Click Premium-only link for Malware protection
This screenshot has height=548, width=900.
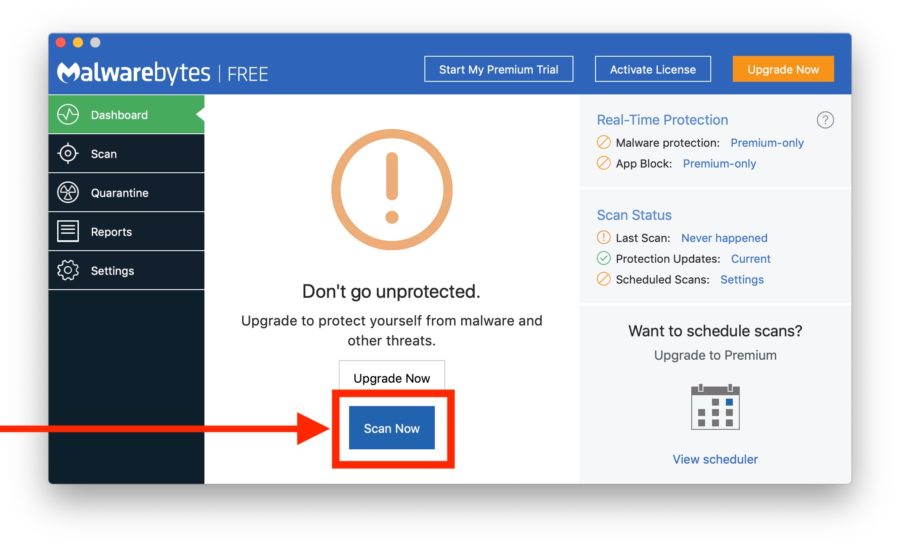tap(767, 142)
